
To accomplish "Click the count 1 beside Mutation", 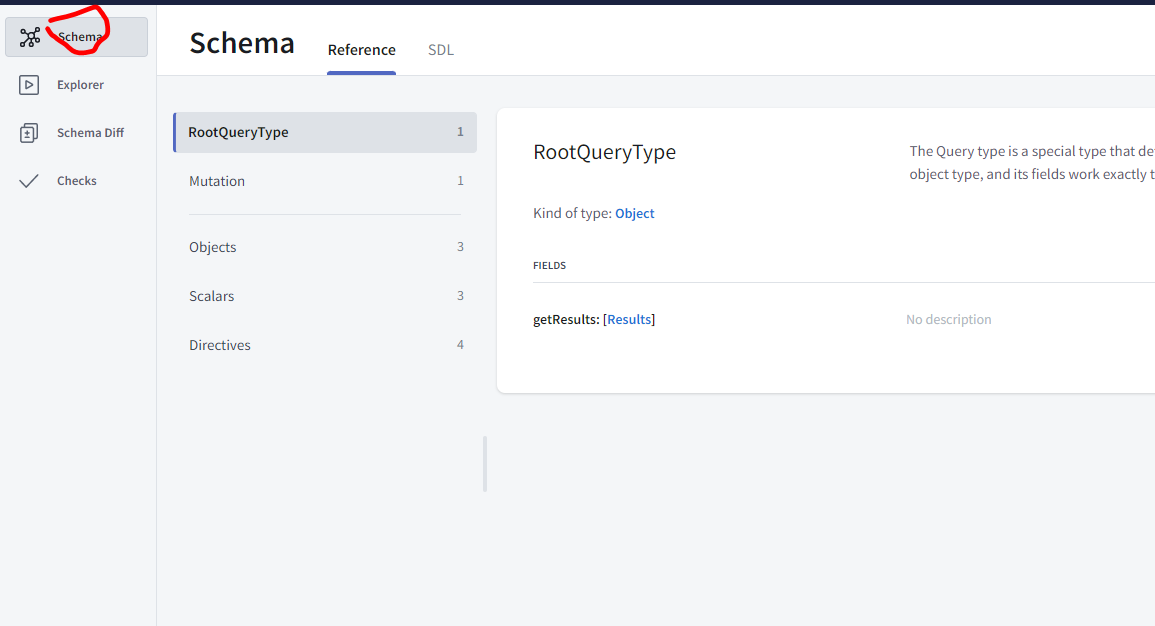I will click(x=460, y=181).
